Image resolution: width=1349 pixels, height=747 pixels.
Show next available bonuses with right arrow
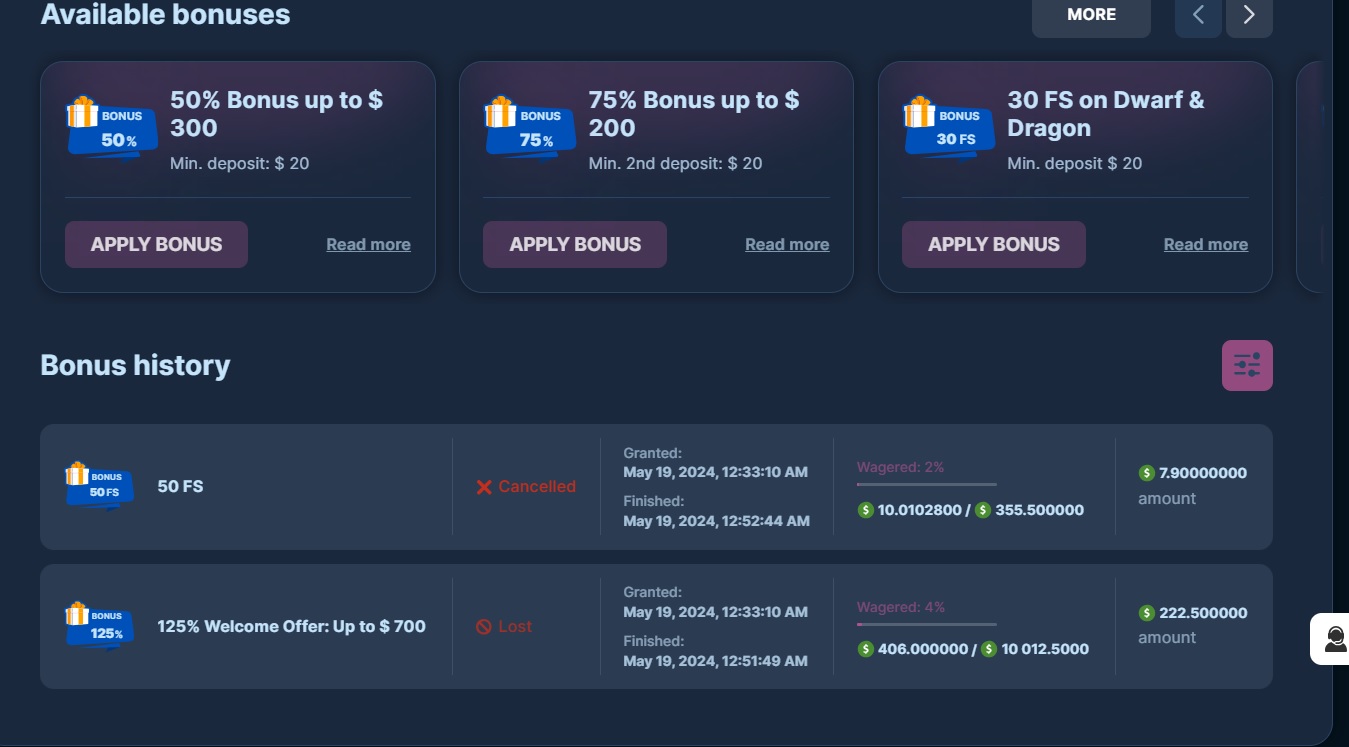1249,15
